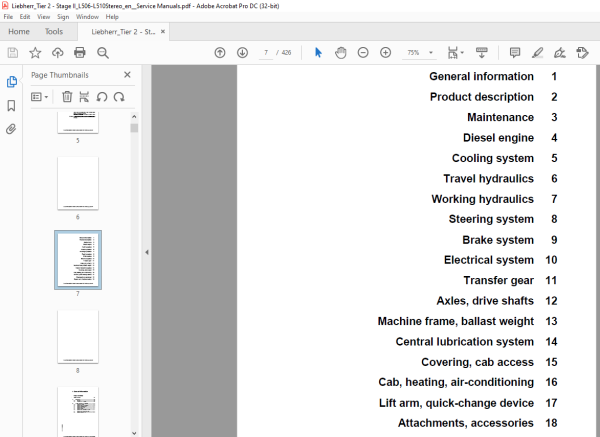The width and height of the screenshot is (600, 437).
Task: Click 'Transfer gear' entry
Action: pos(499,280)
